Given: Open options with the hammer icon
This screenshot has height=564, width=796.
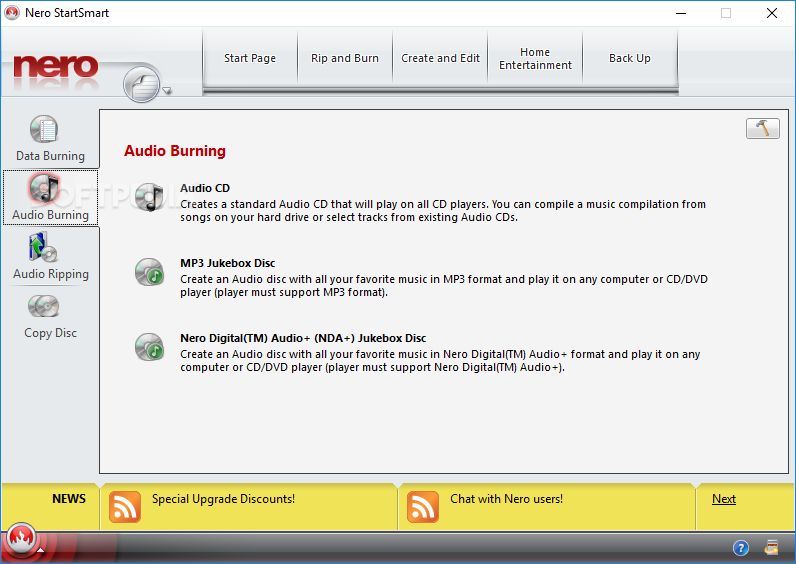Looking at the screenshot, I should (x=762, y=129).
